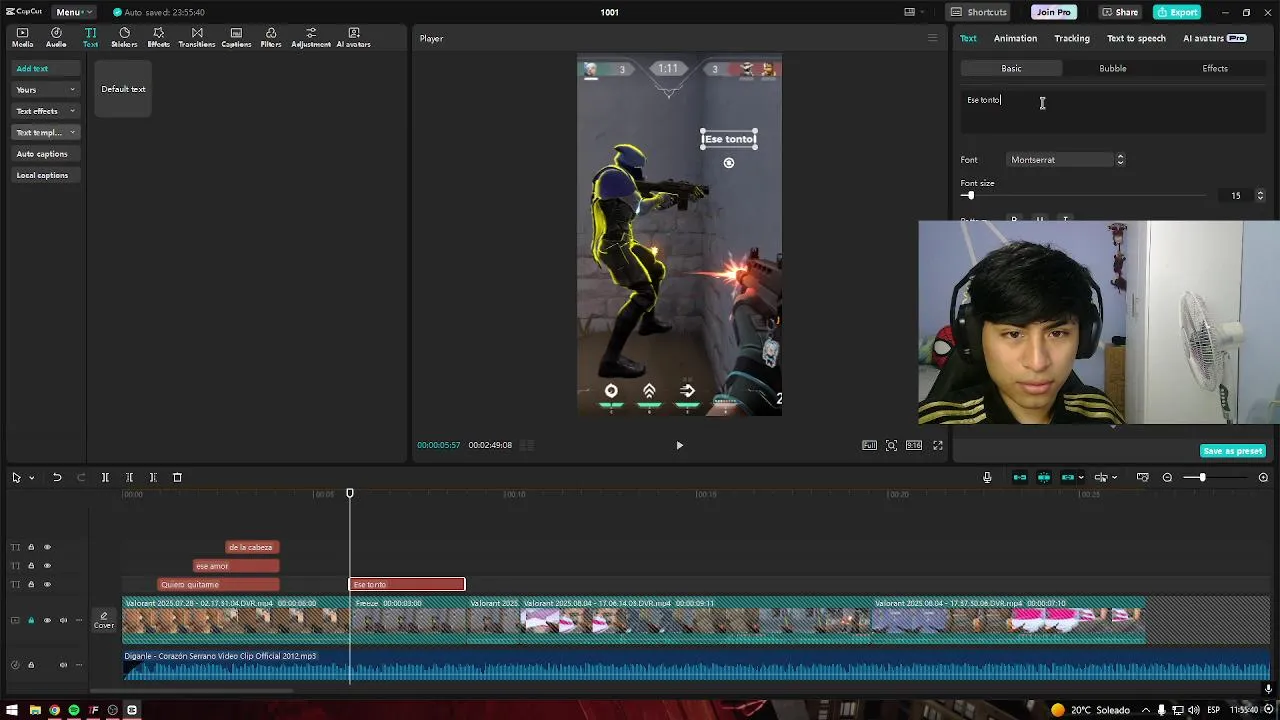This screenshot has width=1280, height=720.
Task: Open the AI avatars panel in the top toolbar
Action: pyautogui.click(x=353, y=38)
